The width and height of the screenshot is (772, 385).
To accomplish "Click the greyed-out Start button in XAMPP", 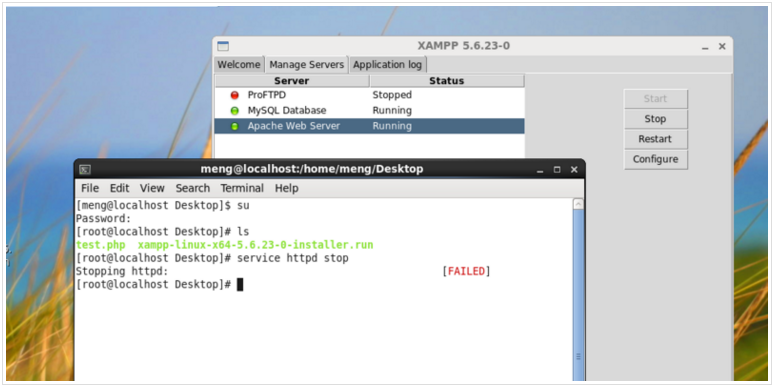I will (655, 98).
